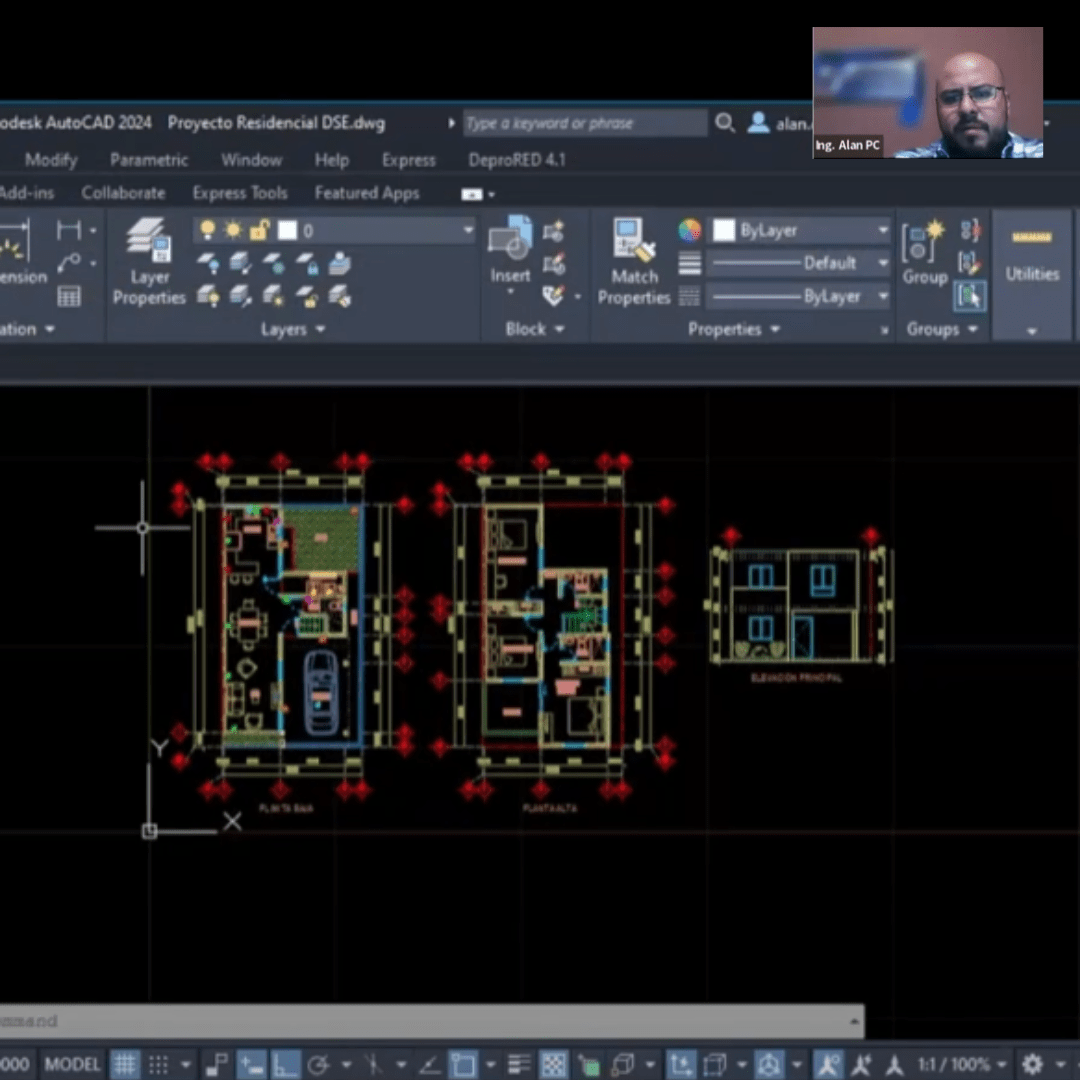Toggle the drawing grid display
Viewport: 1080px width, 1080px height.
[124, 1064]
